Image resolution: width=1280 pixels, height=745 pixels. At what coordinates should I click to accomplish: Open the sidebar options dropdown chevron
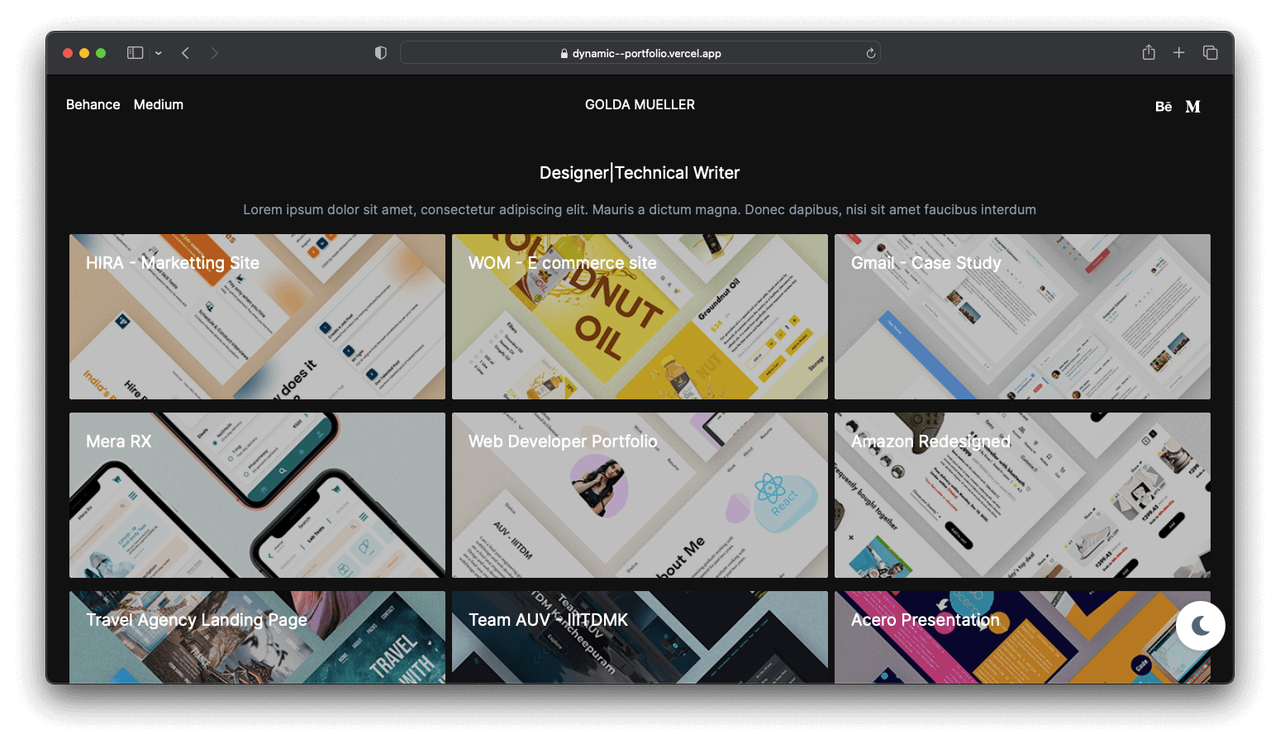point(158,53)
